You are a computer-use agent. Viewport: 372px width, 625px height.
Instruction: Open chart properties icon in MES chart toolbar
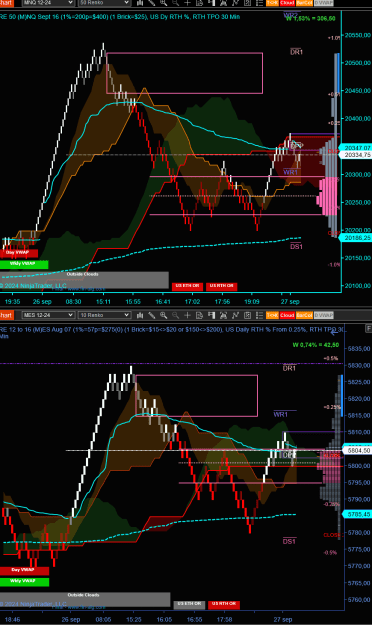(x=248, y=315)
